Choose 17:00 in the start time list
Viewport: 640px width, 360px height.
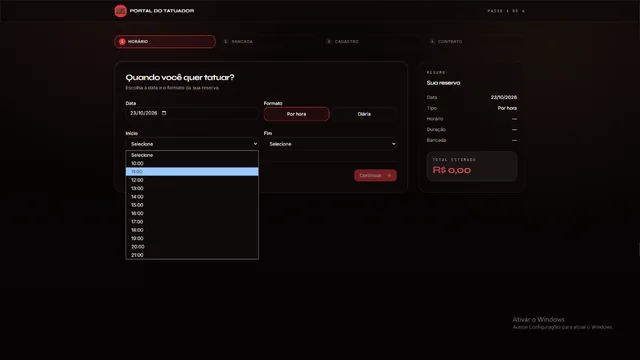click(x=192, y=222)
